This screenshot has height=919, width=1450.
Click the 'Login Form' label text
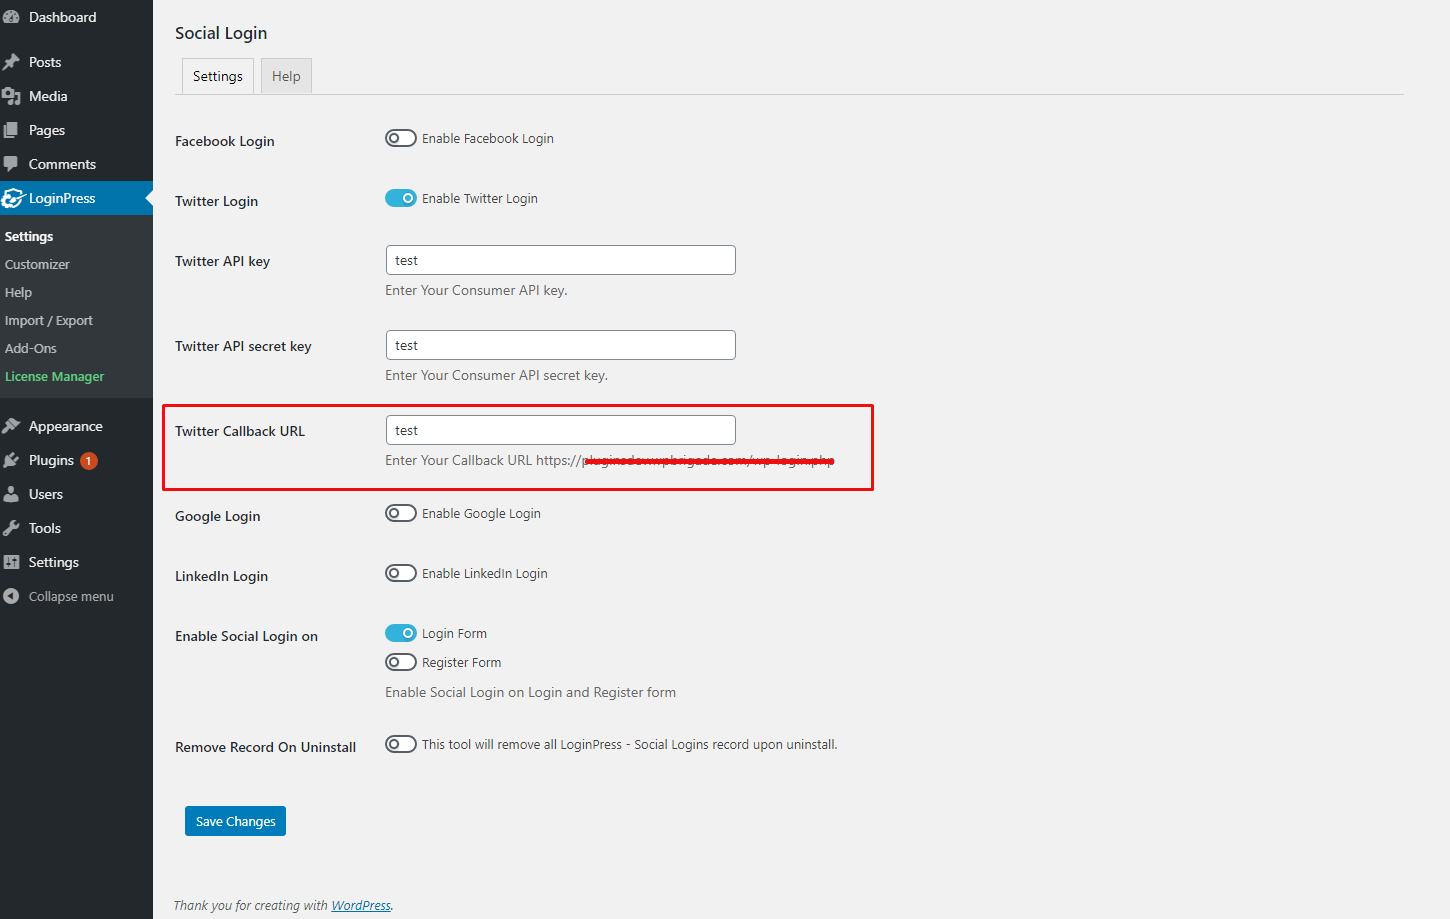coord(454,634)
